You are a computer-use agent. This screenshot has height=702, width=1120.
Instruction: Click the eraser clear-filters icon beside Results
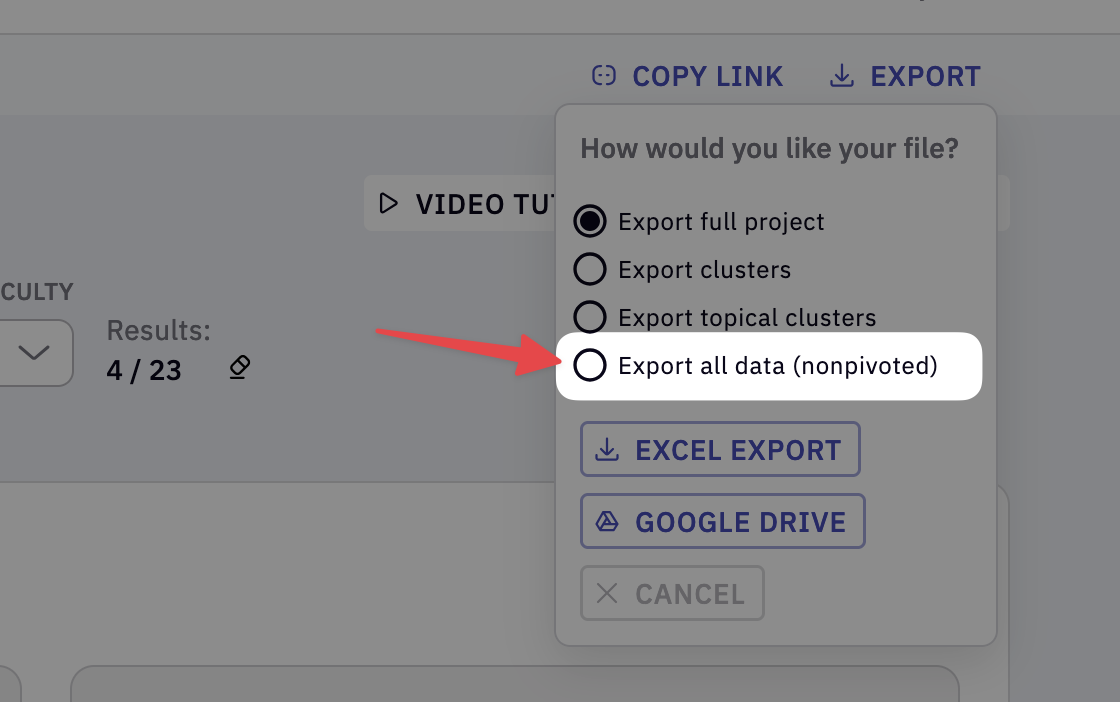239,367
